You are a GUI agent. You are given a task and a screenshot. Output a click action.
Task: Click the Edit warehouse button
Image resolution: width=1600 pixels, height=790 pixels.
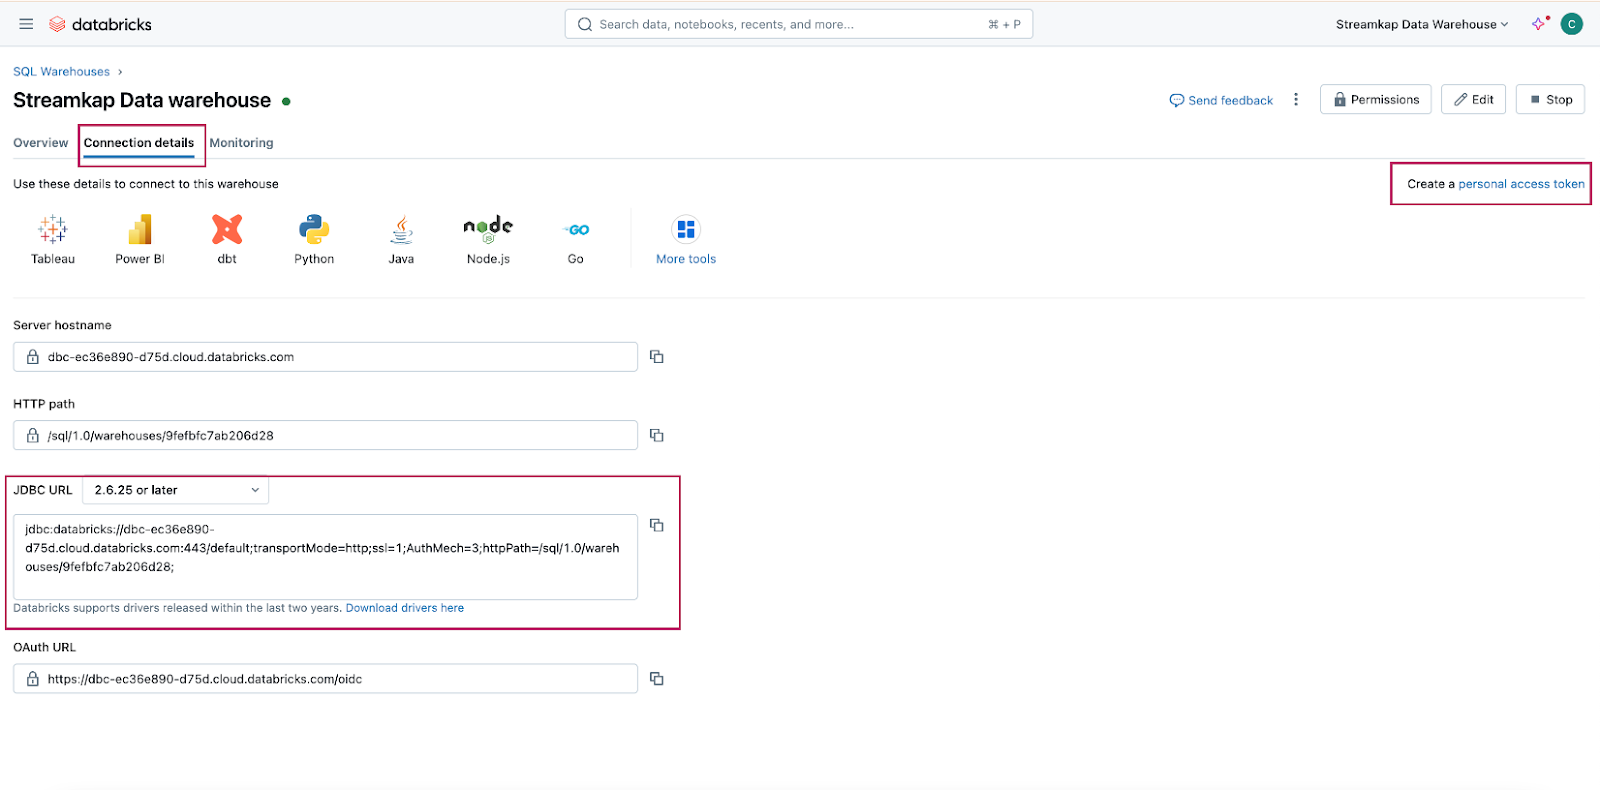pos(1473,99)
